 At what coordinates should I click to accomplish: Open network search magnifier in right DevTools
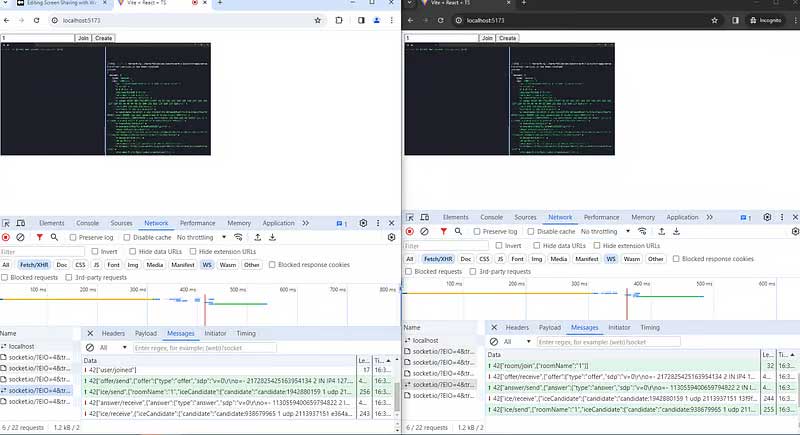[456, 231]
